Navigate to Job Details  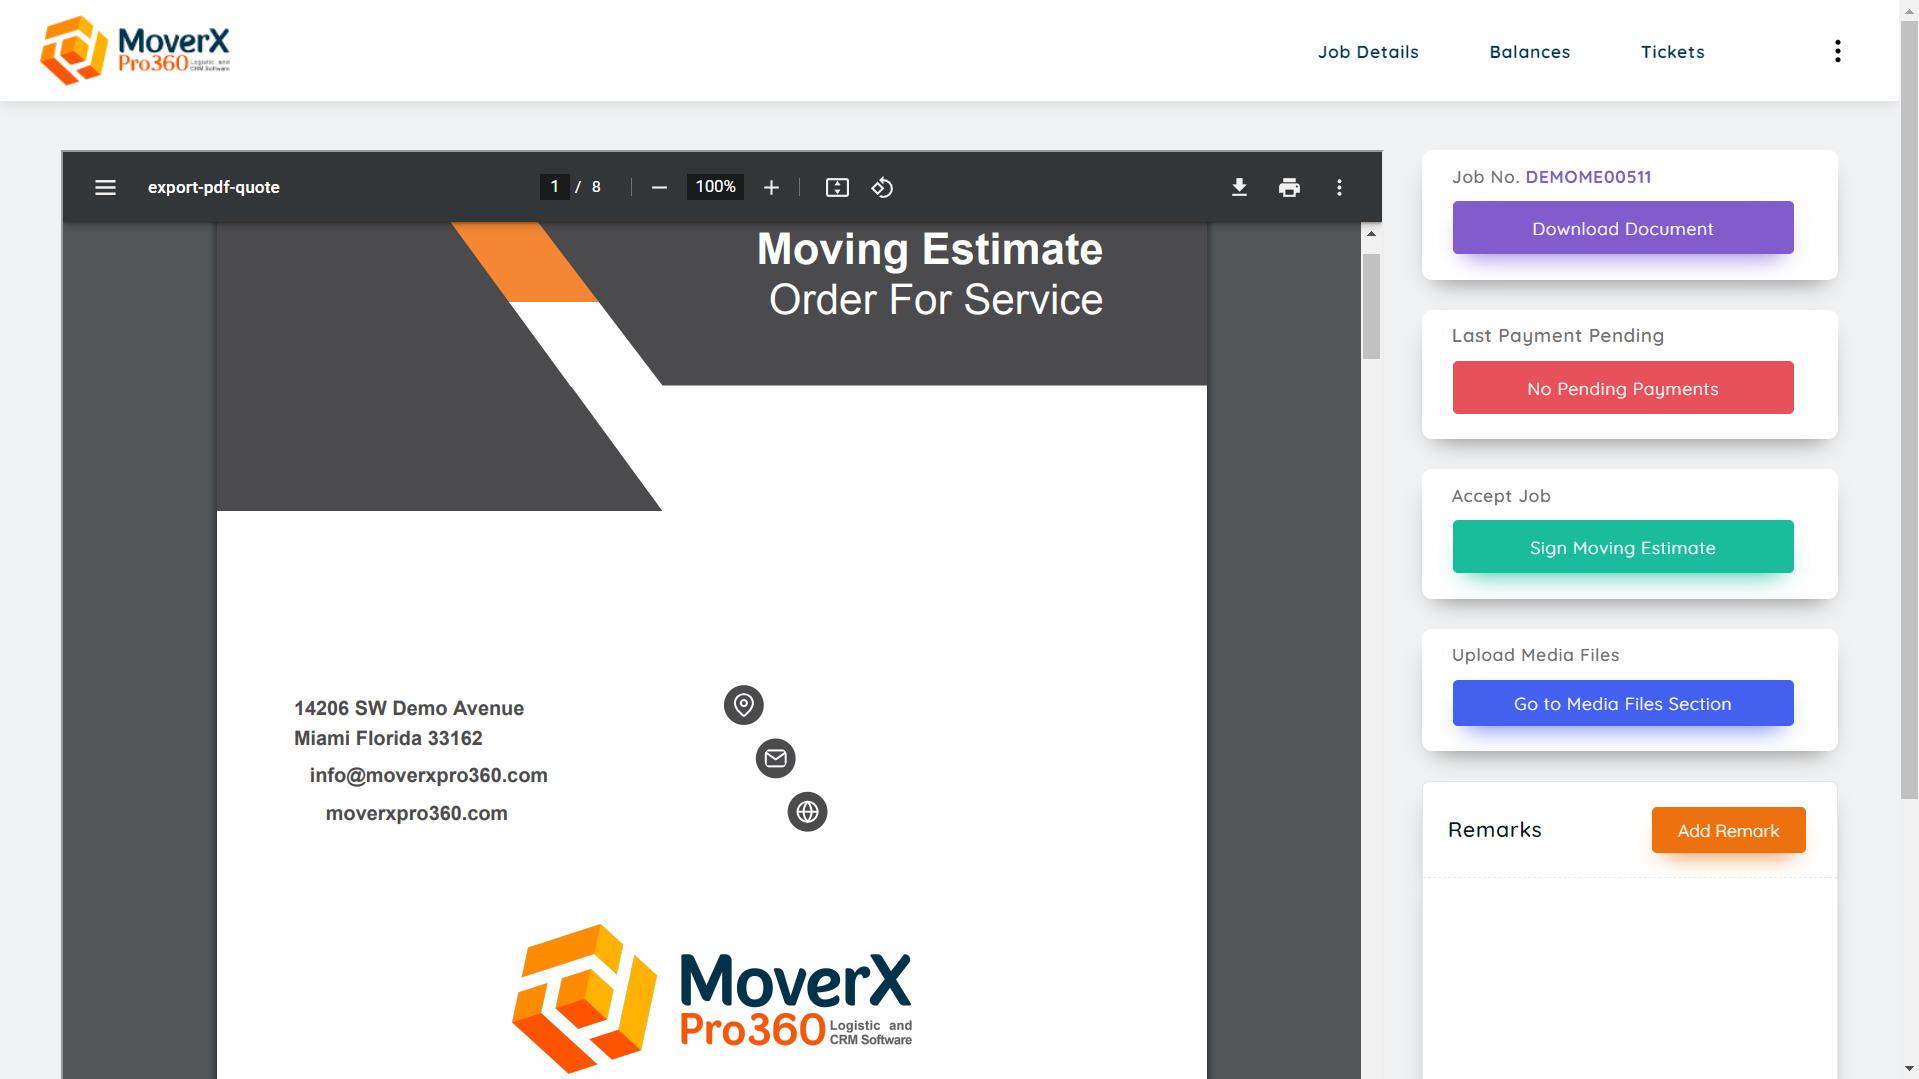click(1368, 51)
